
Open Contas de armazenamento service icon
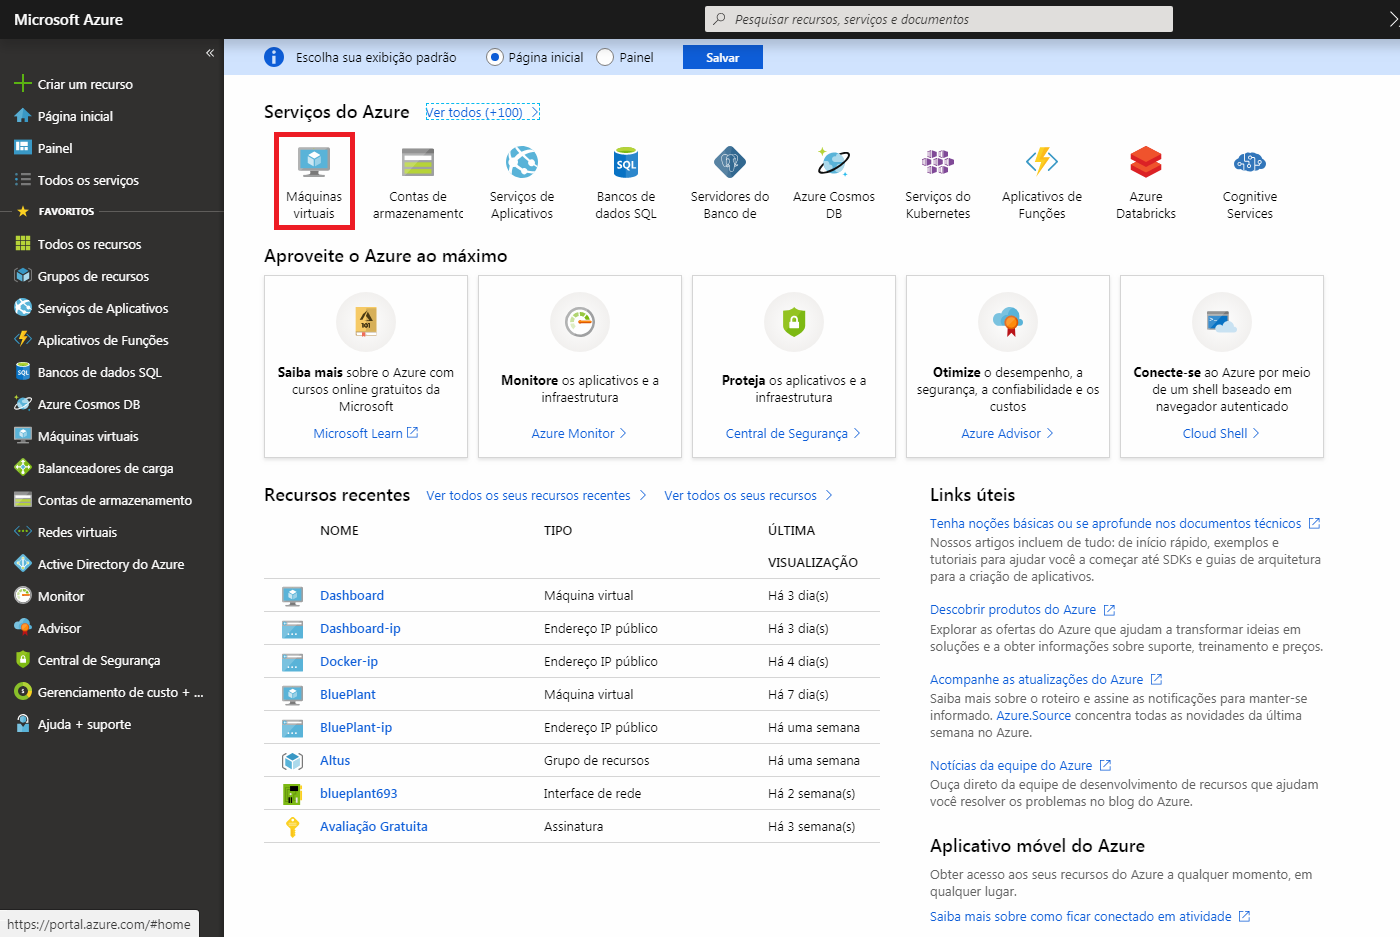click(418, 161)
